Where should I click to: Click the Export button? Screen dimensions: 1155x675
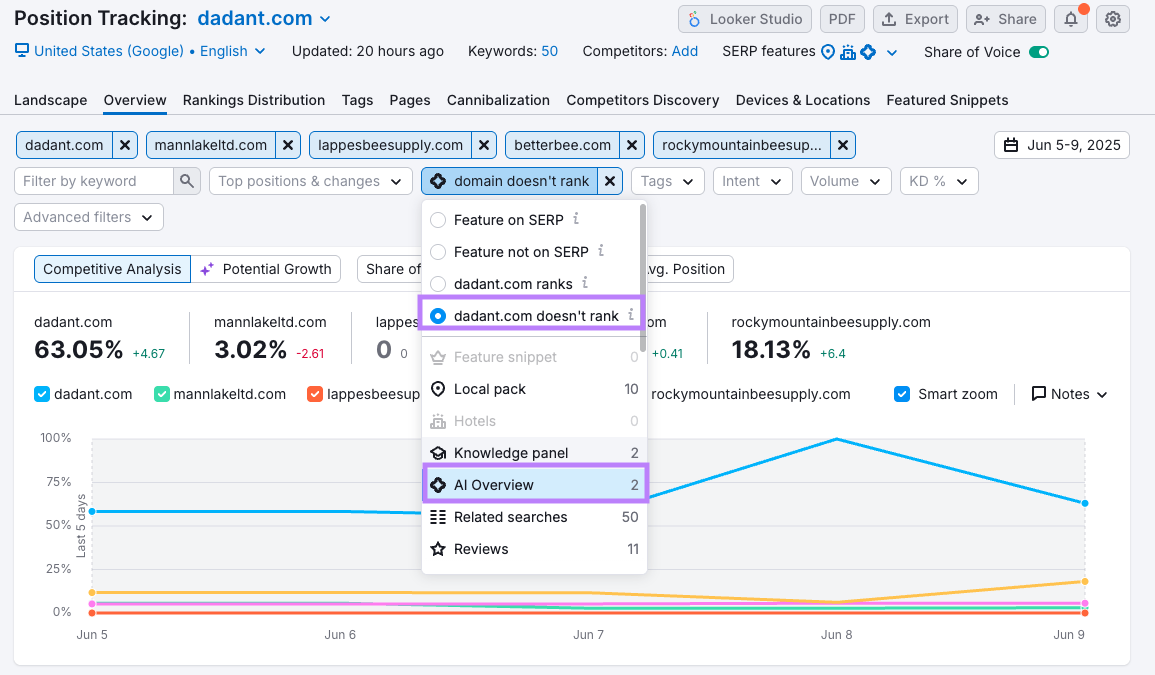(x=915, y=19)
